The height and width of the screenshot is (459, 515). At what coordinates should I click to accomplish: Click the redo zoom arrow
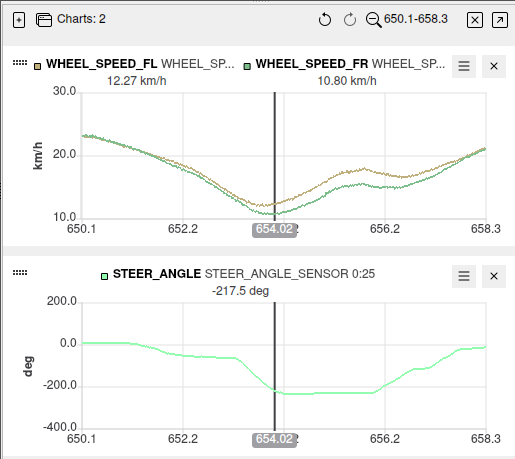click(350, 20)
